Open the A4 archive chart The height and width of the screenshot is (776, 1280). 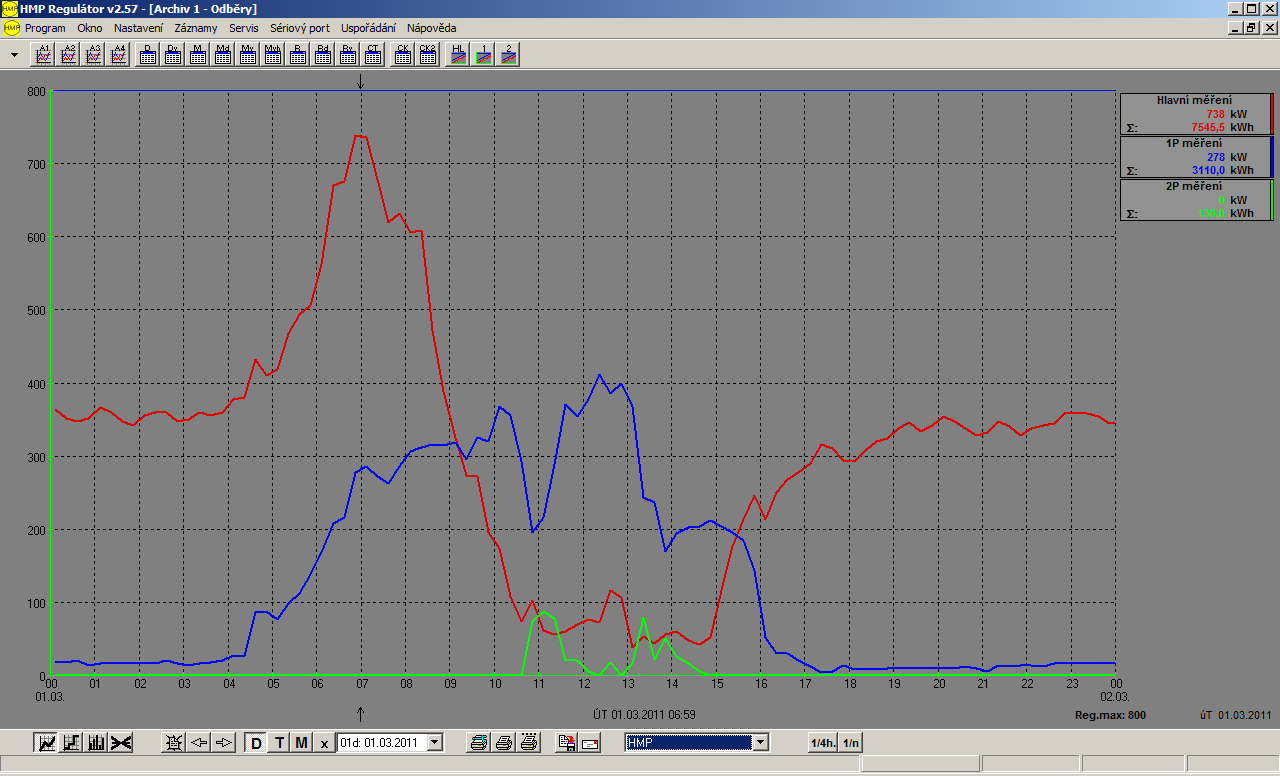(x=119, y=54)
